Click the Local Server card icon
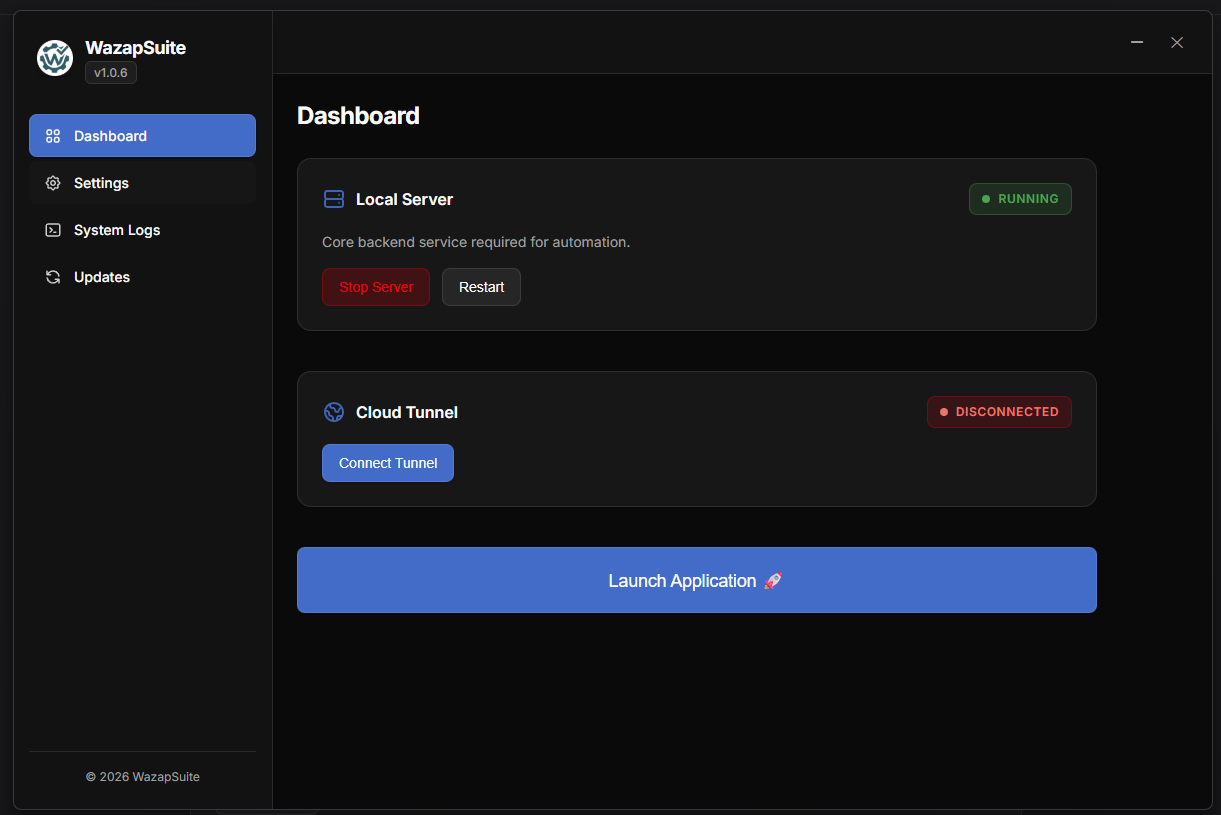1221x815 pixels. click(x=333, y=198)
